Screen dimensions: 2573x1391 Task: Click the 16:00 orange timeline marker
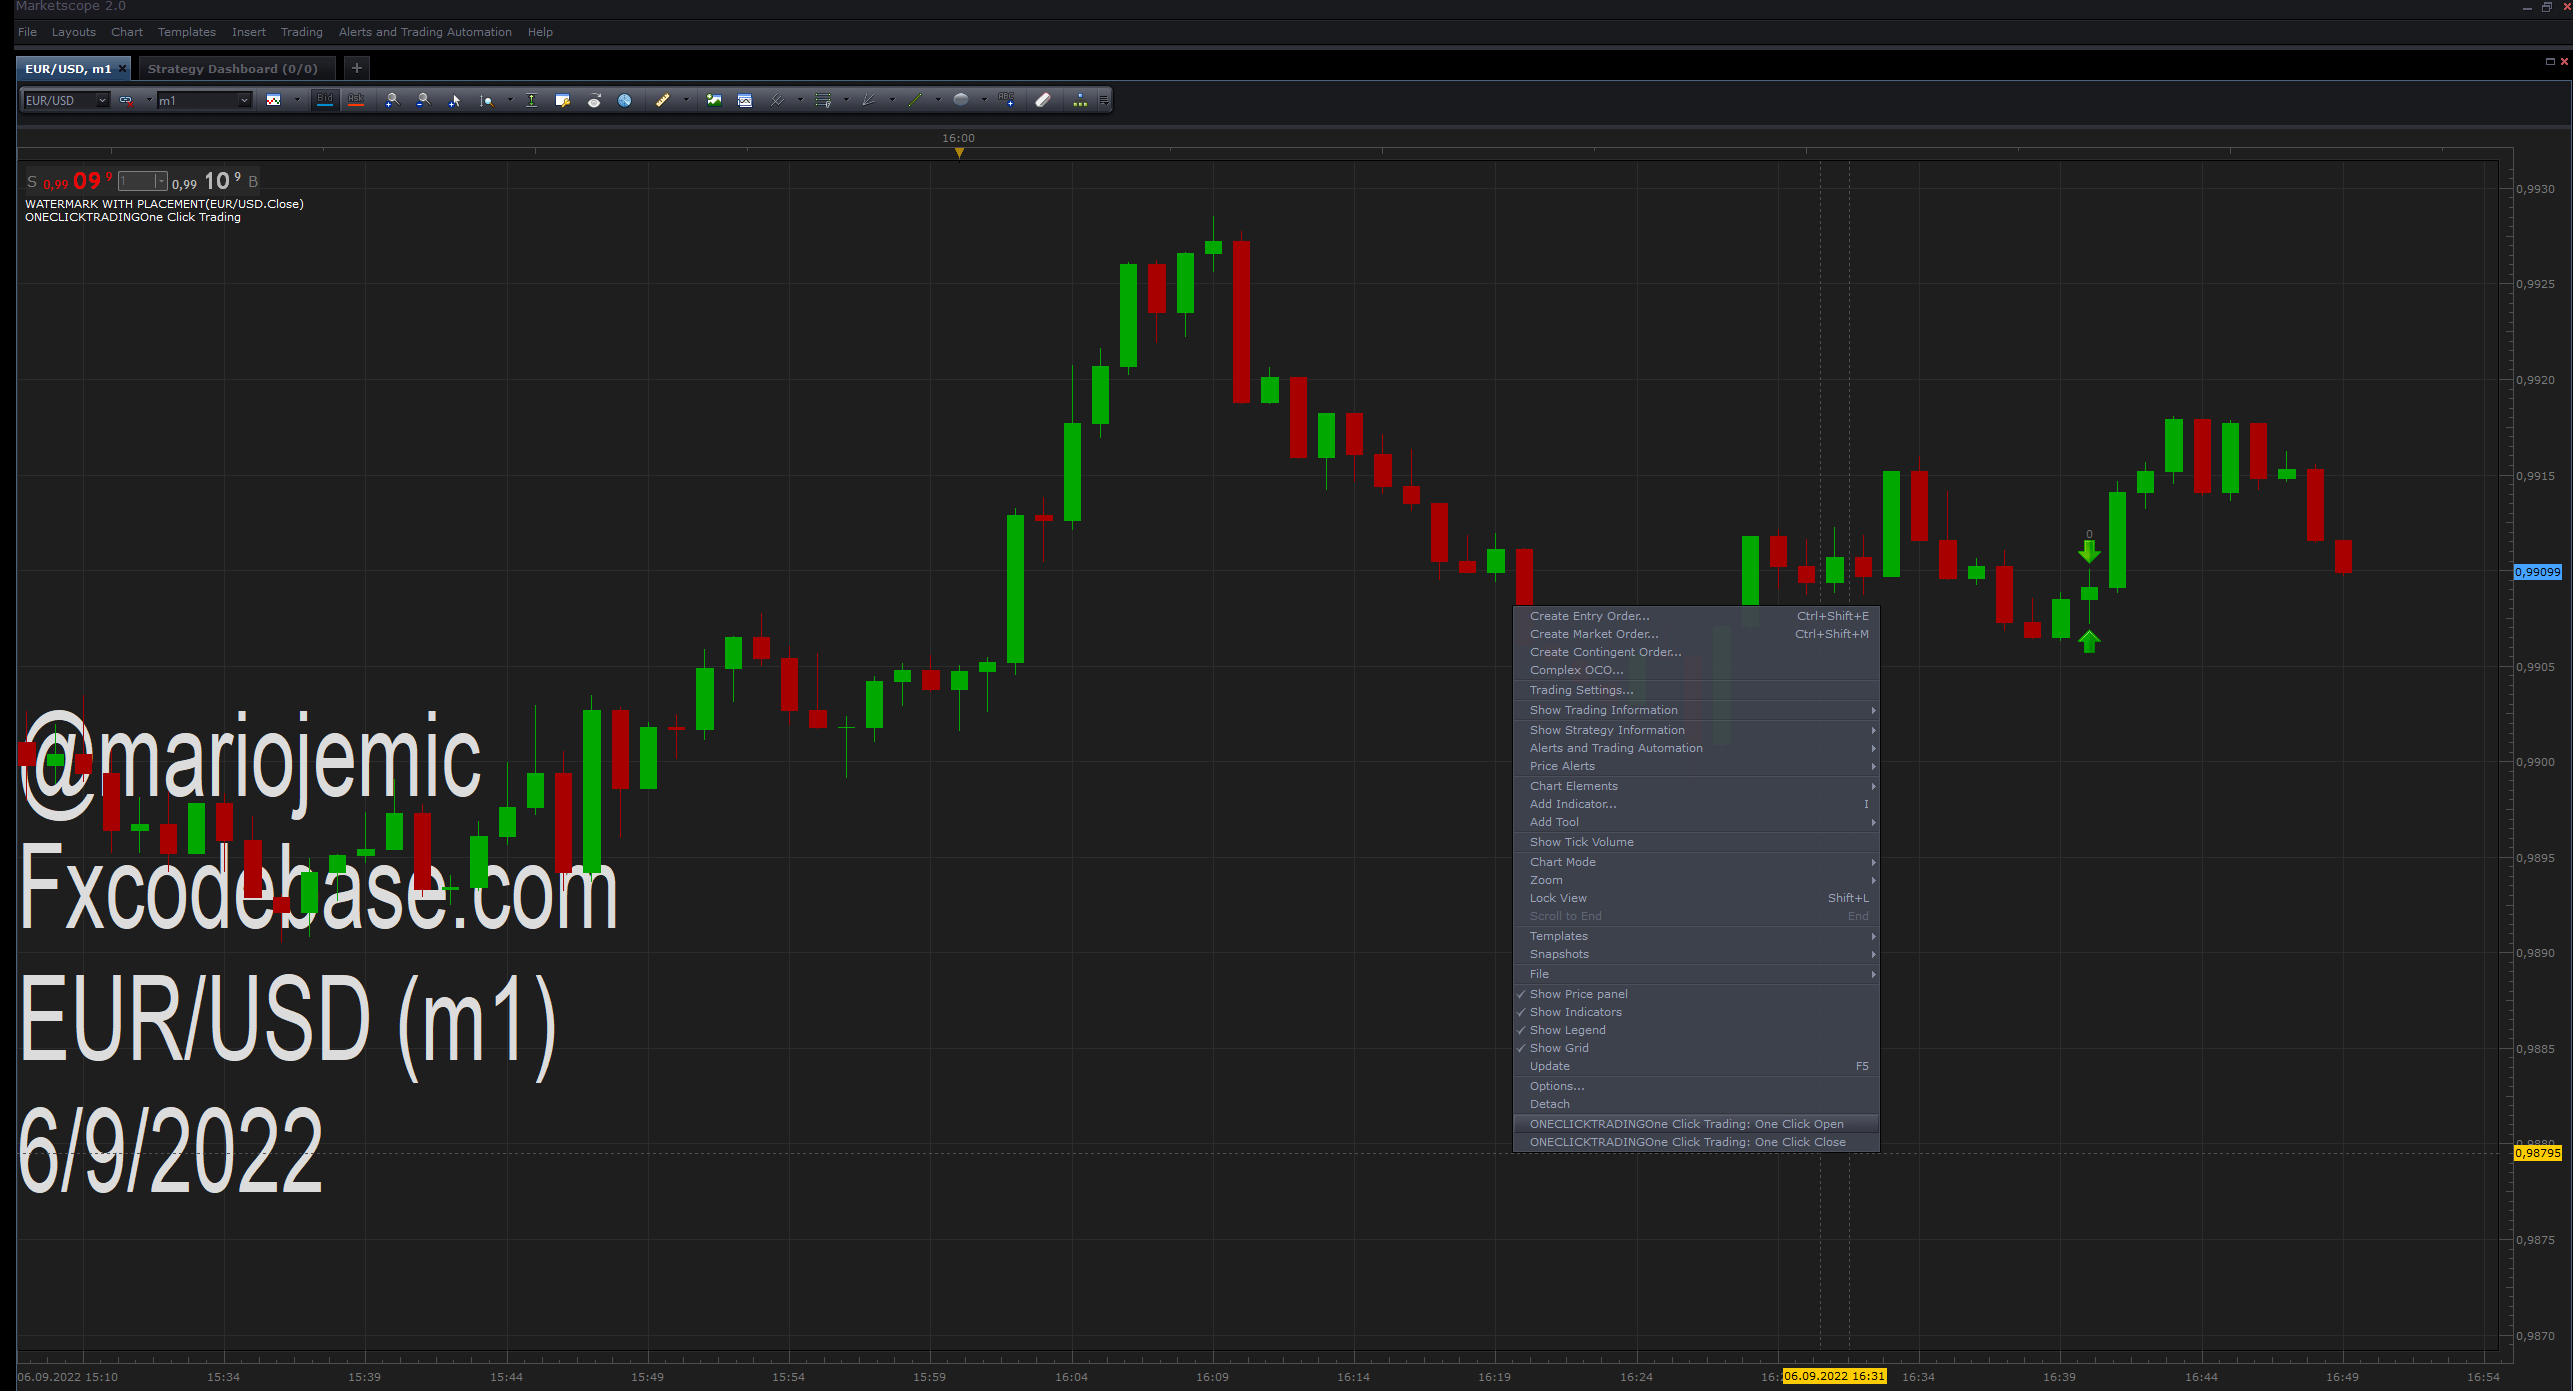pyautogui.click(x=959, y=152)
